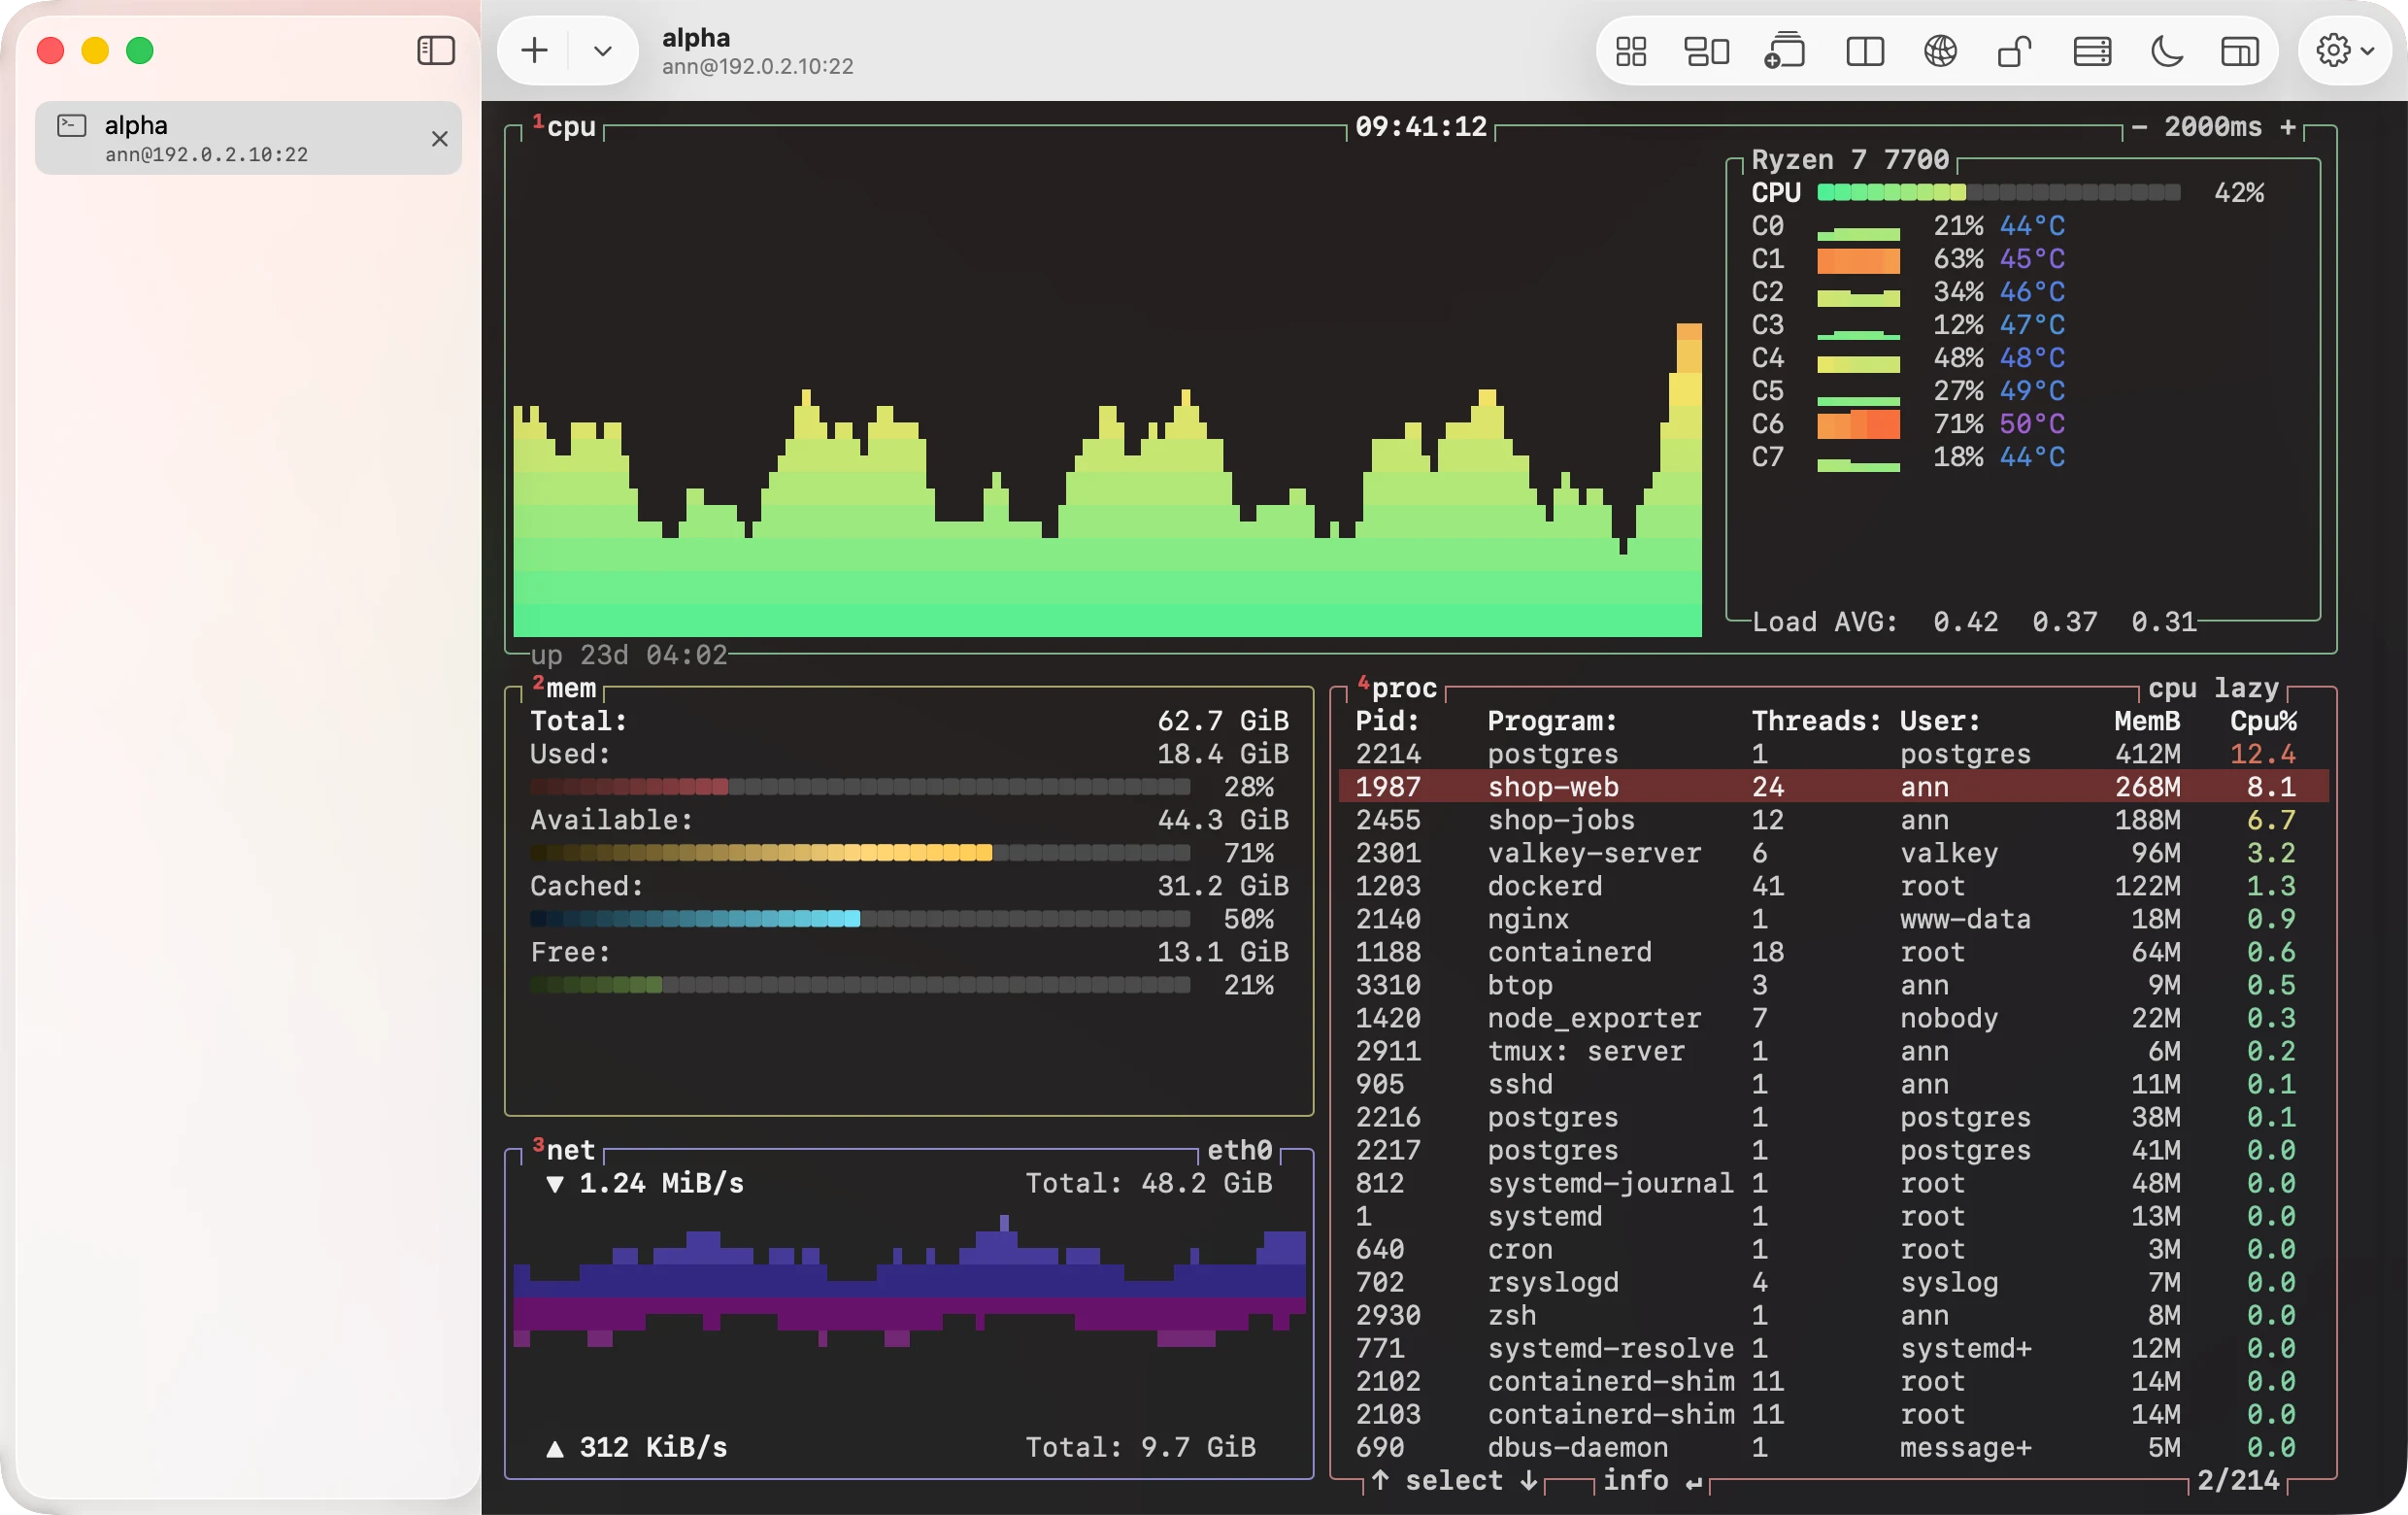Select the dockerd process row
The height and width of the screenshot is (1515, 2408).
[x=1834, y=886]
